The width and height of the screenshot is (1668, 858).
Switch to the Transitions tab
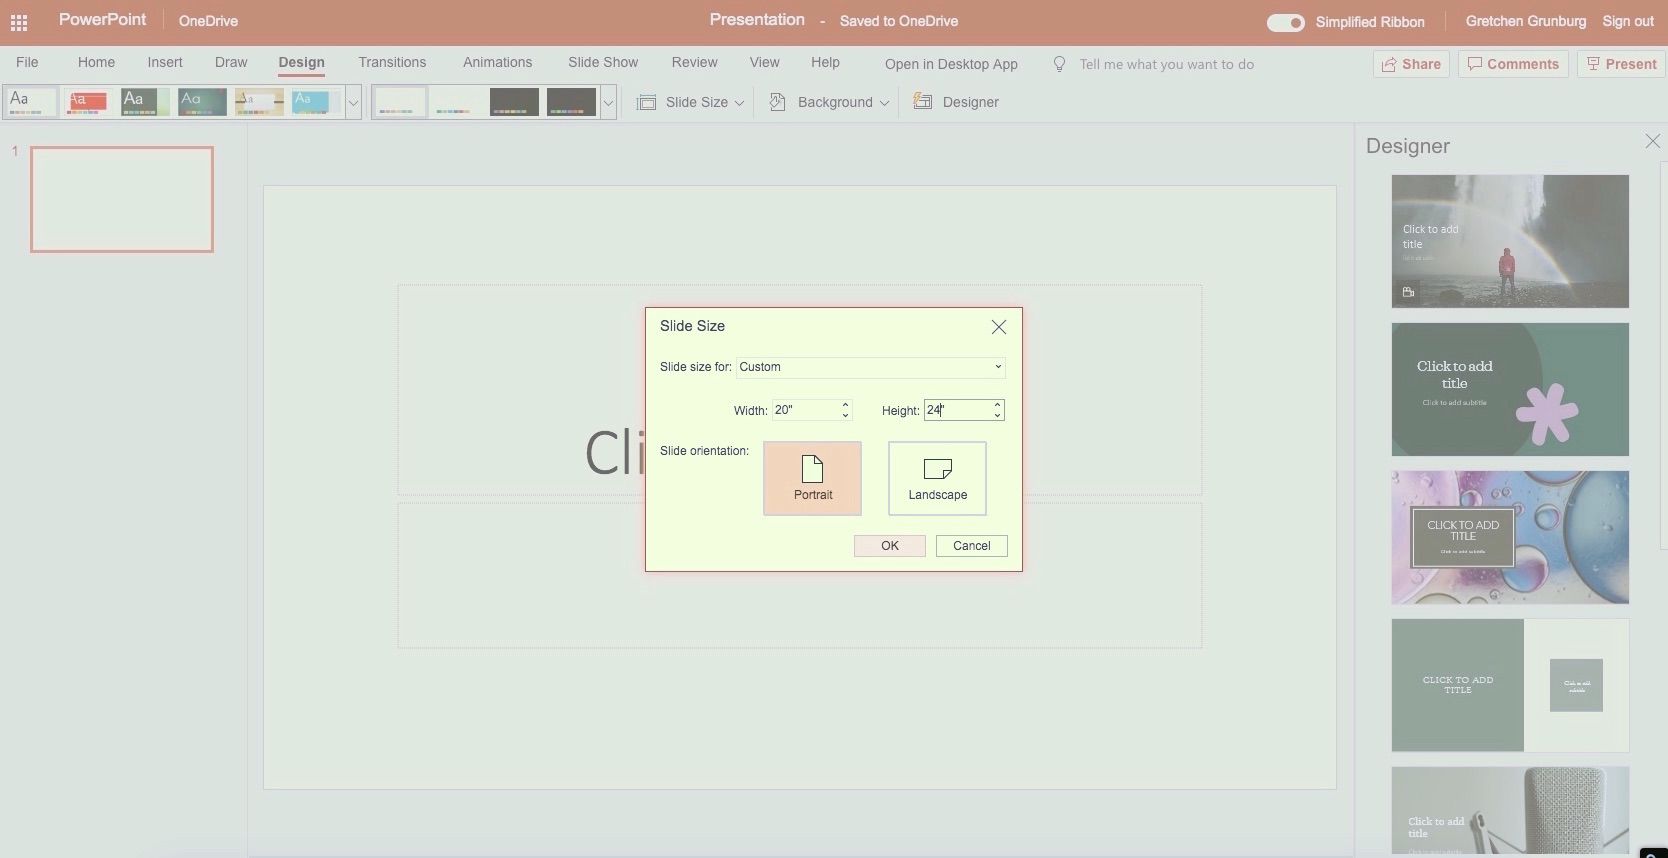point(392,62)
